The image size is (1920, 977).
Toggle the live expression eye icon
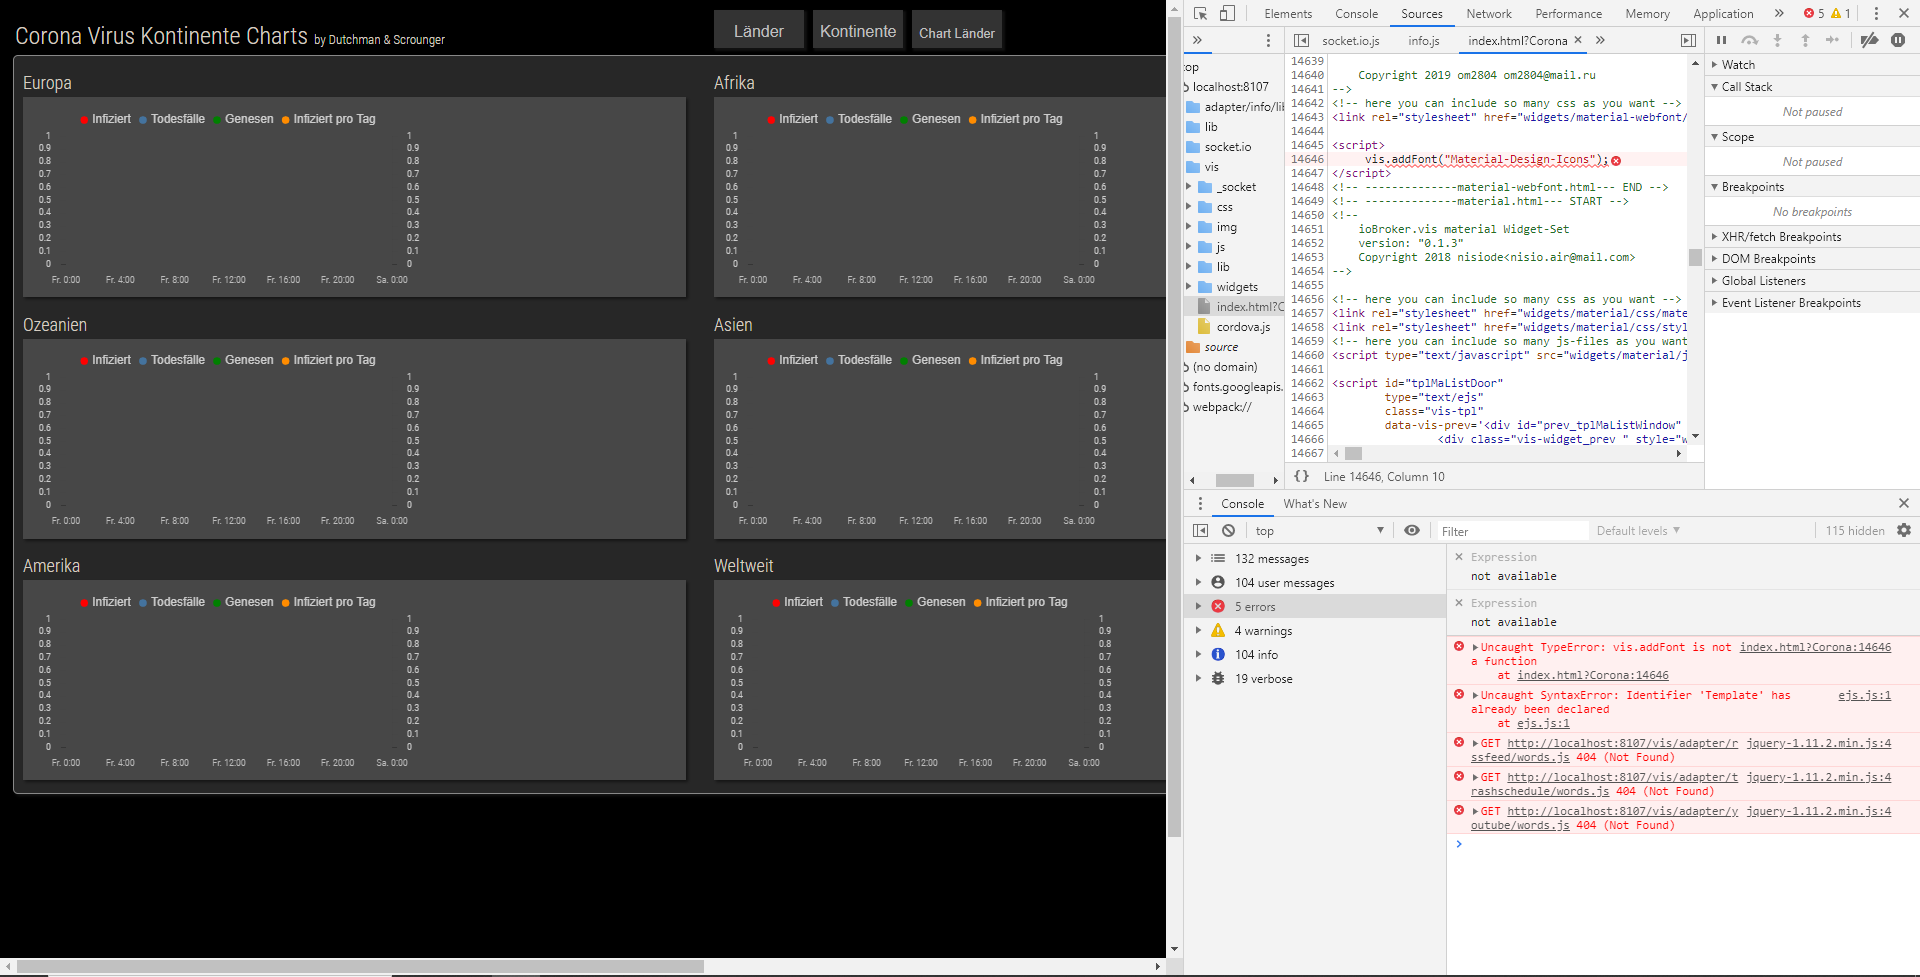coord(1411,530)
